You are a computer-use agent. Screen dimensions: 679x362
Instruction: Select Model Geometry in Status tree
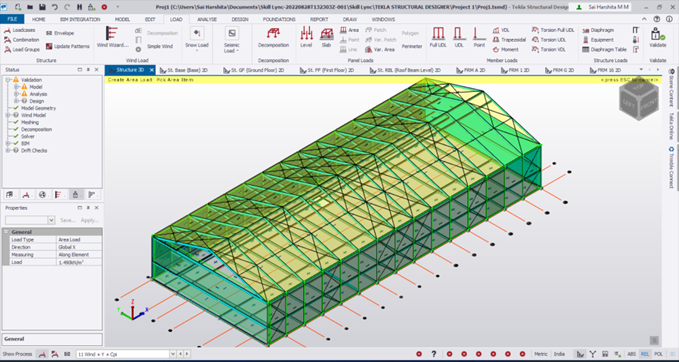39,108
